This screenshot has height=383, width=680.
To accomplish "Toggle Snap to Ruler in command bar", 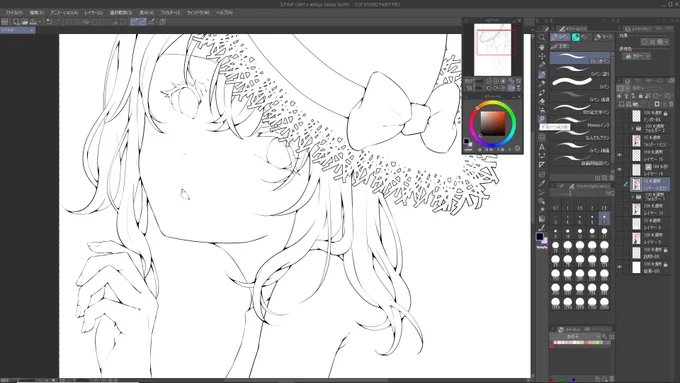I will point(134,22).
